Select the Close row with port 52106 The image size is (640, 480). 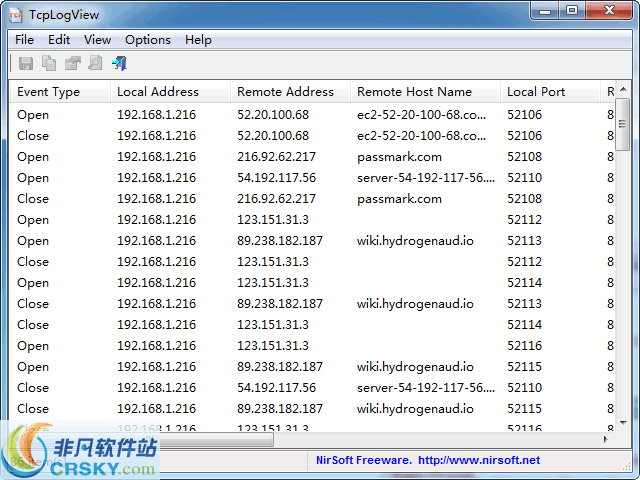pyautogui.click(x=312, y=136)
